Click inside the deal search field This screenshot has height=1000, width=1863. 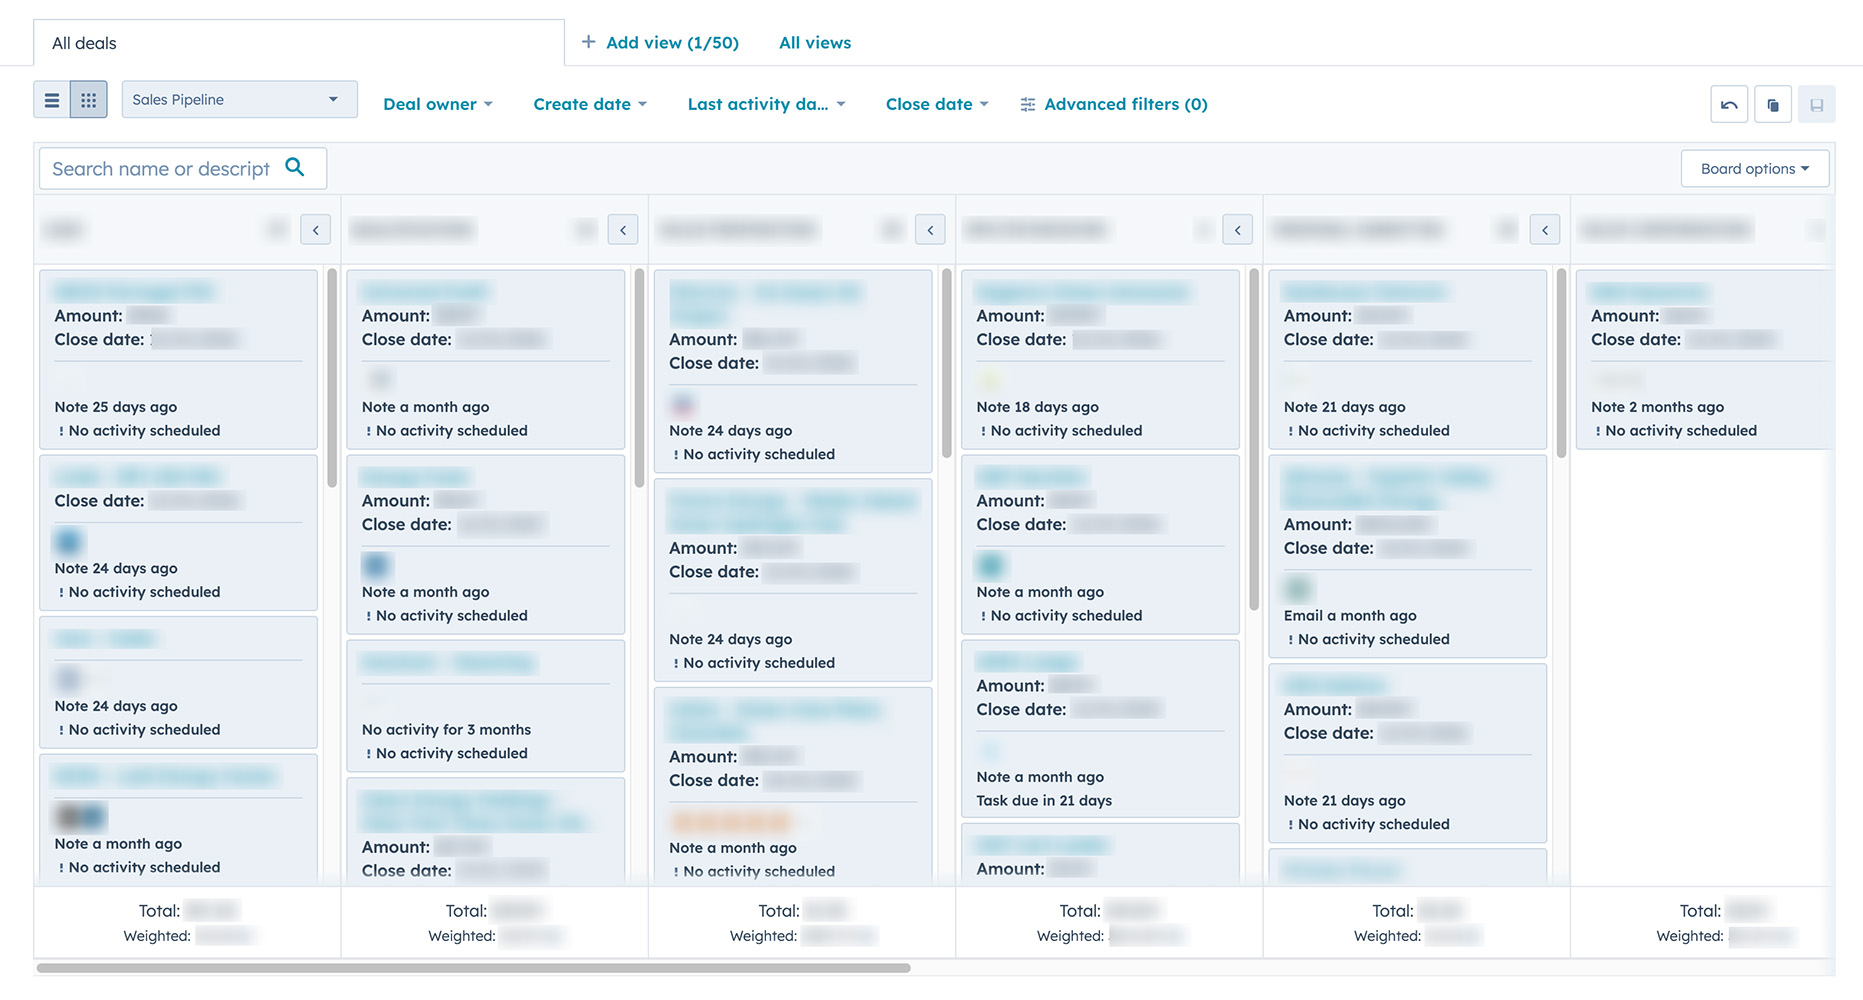pyautogui.click(x=160, y=168)
